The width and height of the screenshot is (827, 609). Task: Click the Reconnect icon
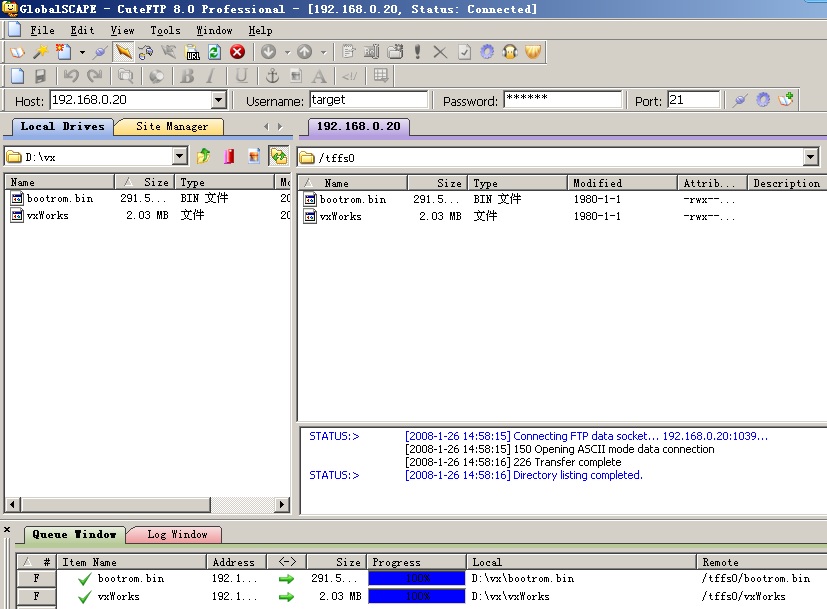146,52
